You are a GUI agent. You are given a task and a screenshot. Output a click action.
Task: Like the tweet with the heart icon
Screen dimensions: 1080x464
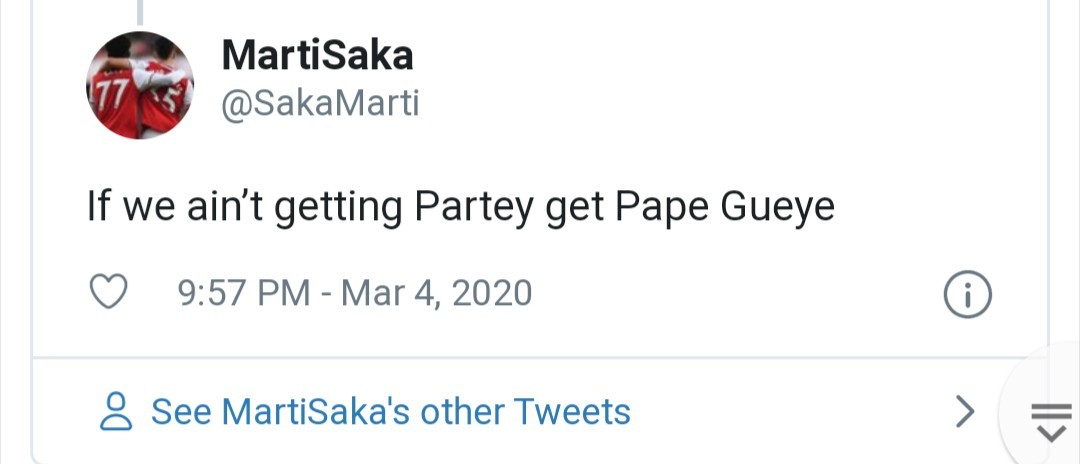(109, 293)
